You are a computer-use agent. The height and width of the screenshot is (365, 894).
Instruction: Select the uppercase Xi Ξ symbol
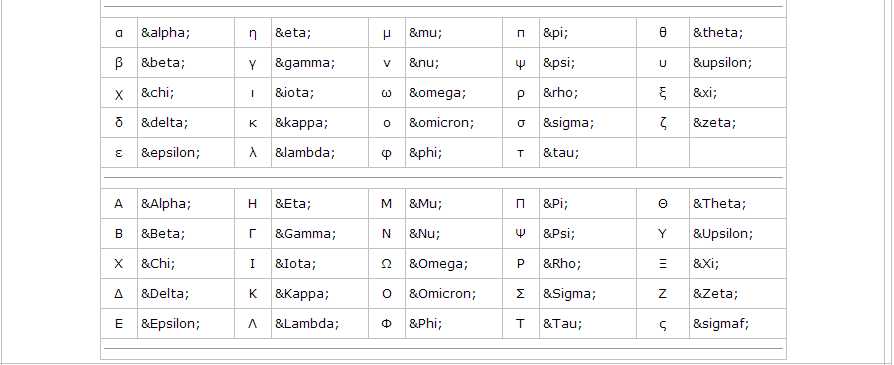tap(663, 264)
